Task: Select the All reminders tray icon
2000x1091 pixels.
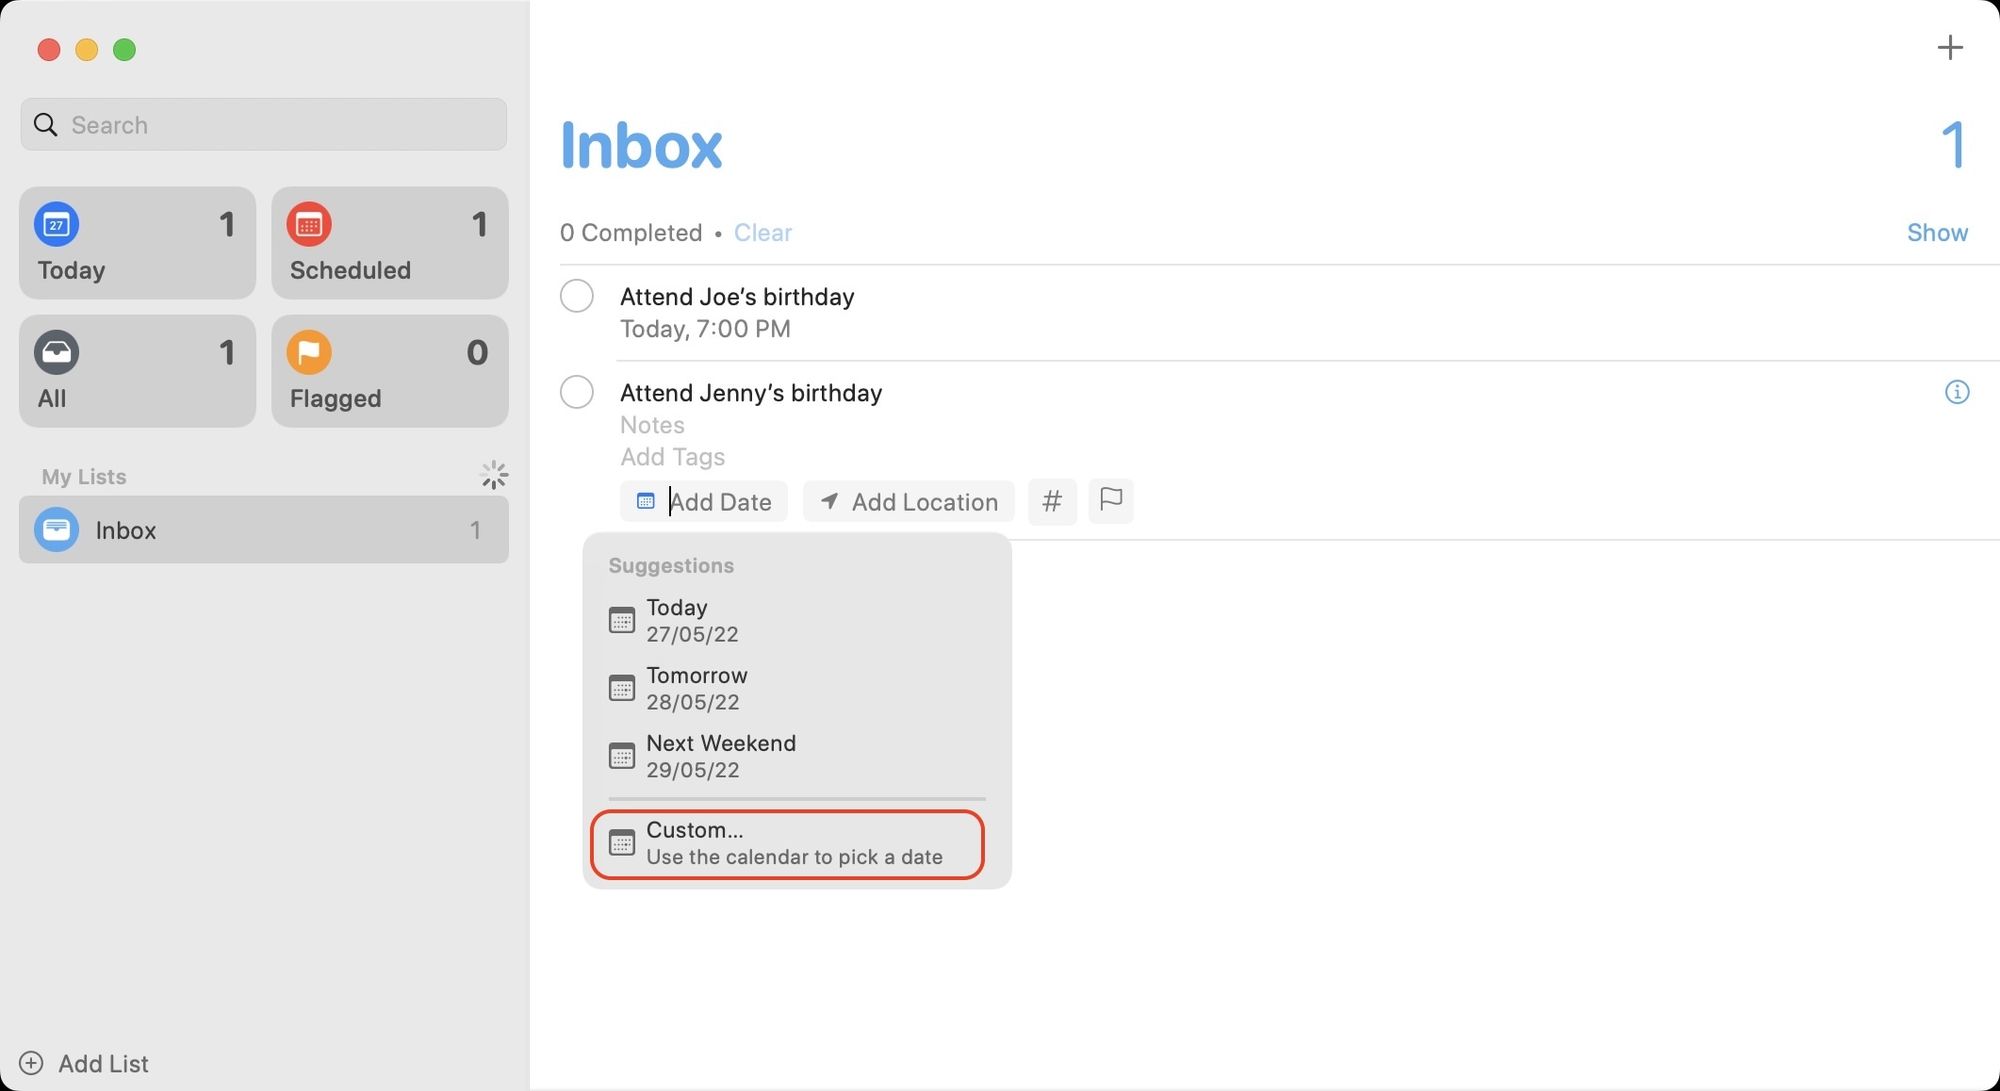Action: click(57, 352)
